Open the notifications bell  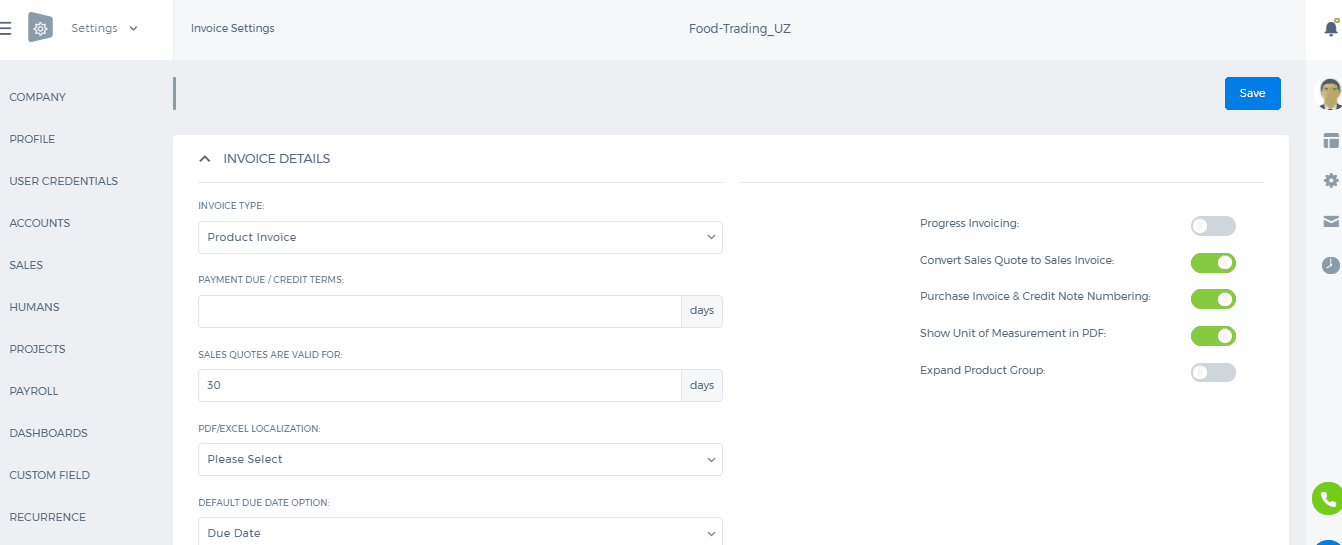click(x=1330, y=28)
